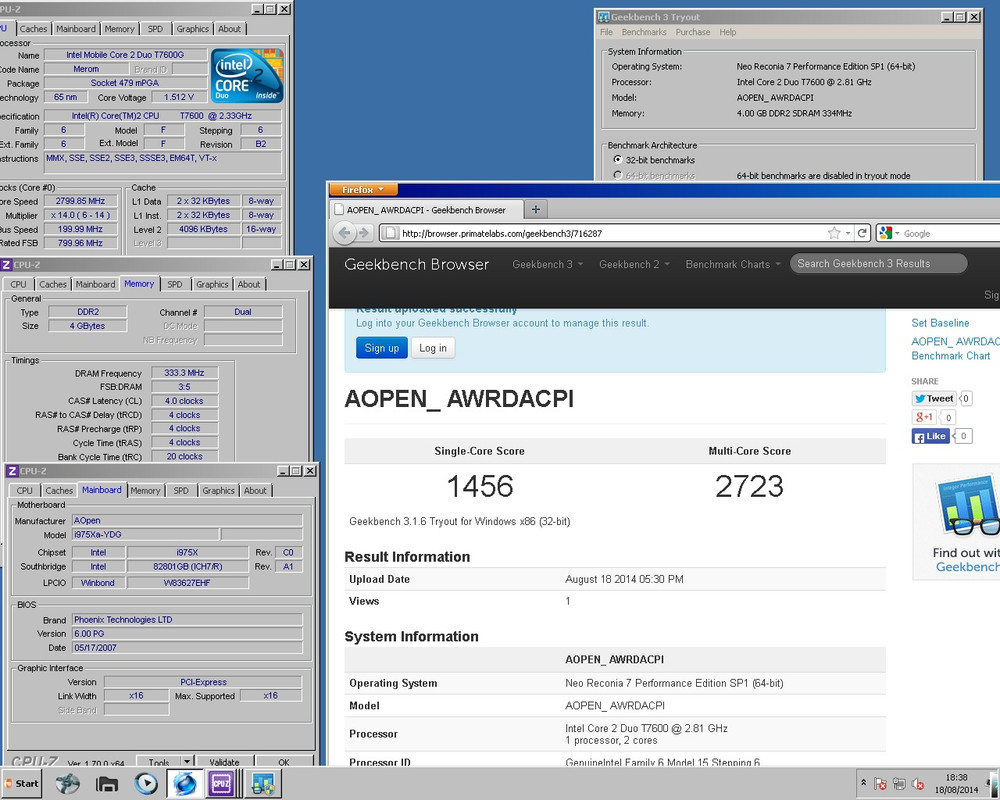Open the orange Firefox menu button
The width and height of the screenshot is (1000, 800).
[363, 189]
